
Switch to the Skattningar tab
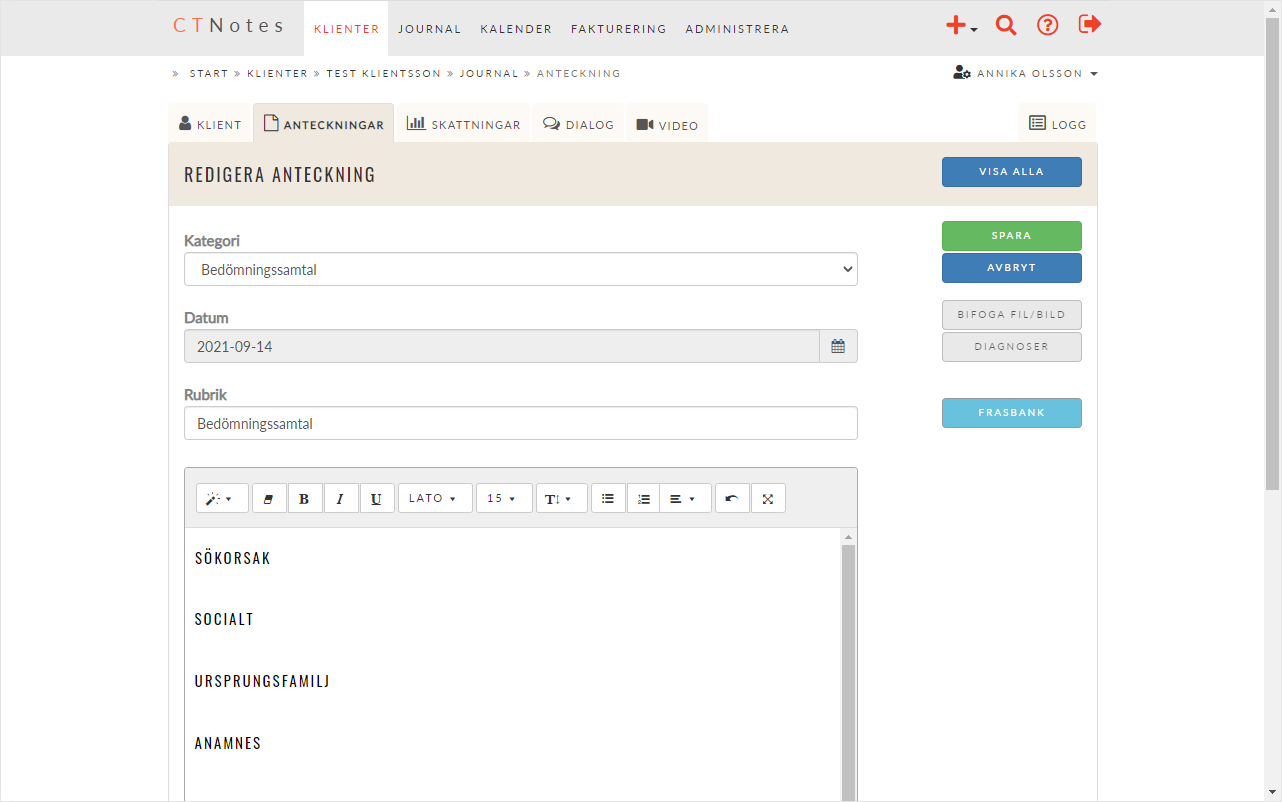pyautogui.click(x=463, y=124)
